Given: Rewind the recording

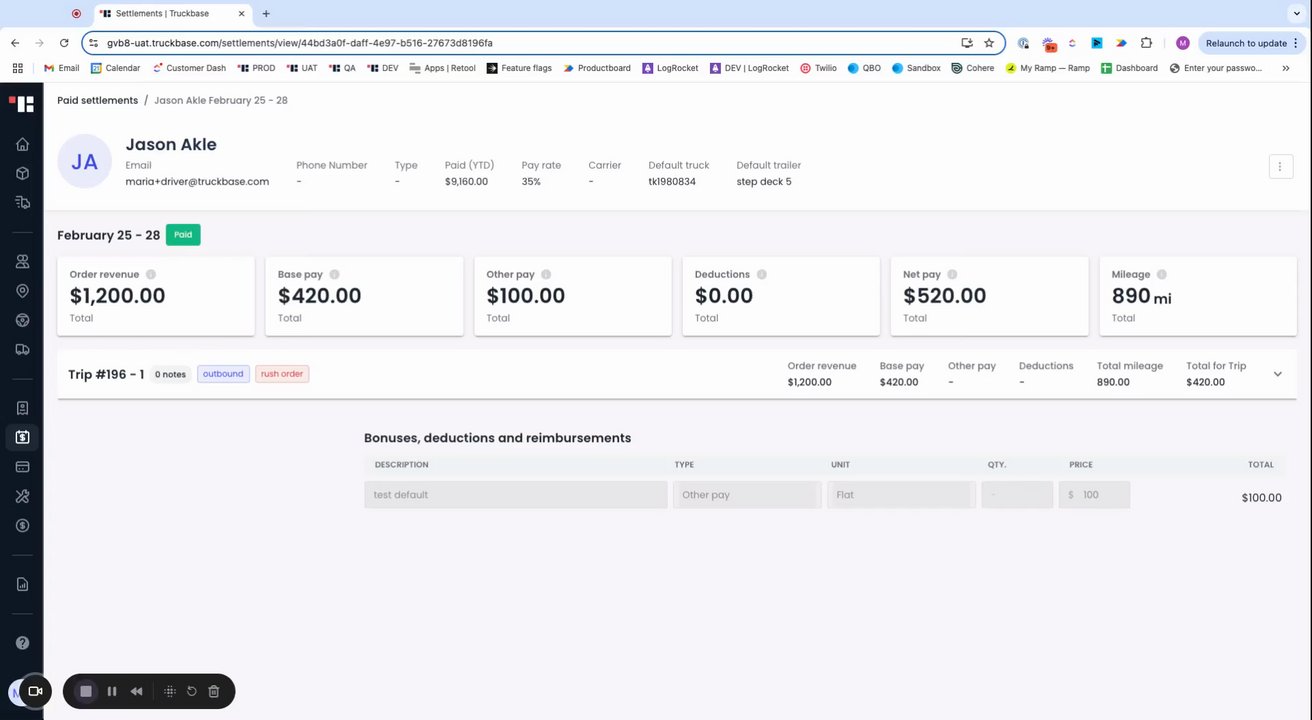Looking at the screenshot, I should click(137, 691).
